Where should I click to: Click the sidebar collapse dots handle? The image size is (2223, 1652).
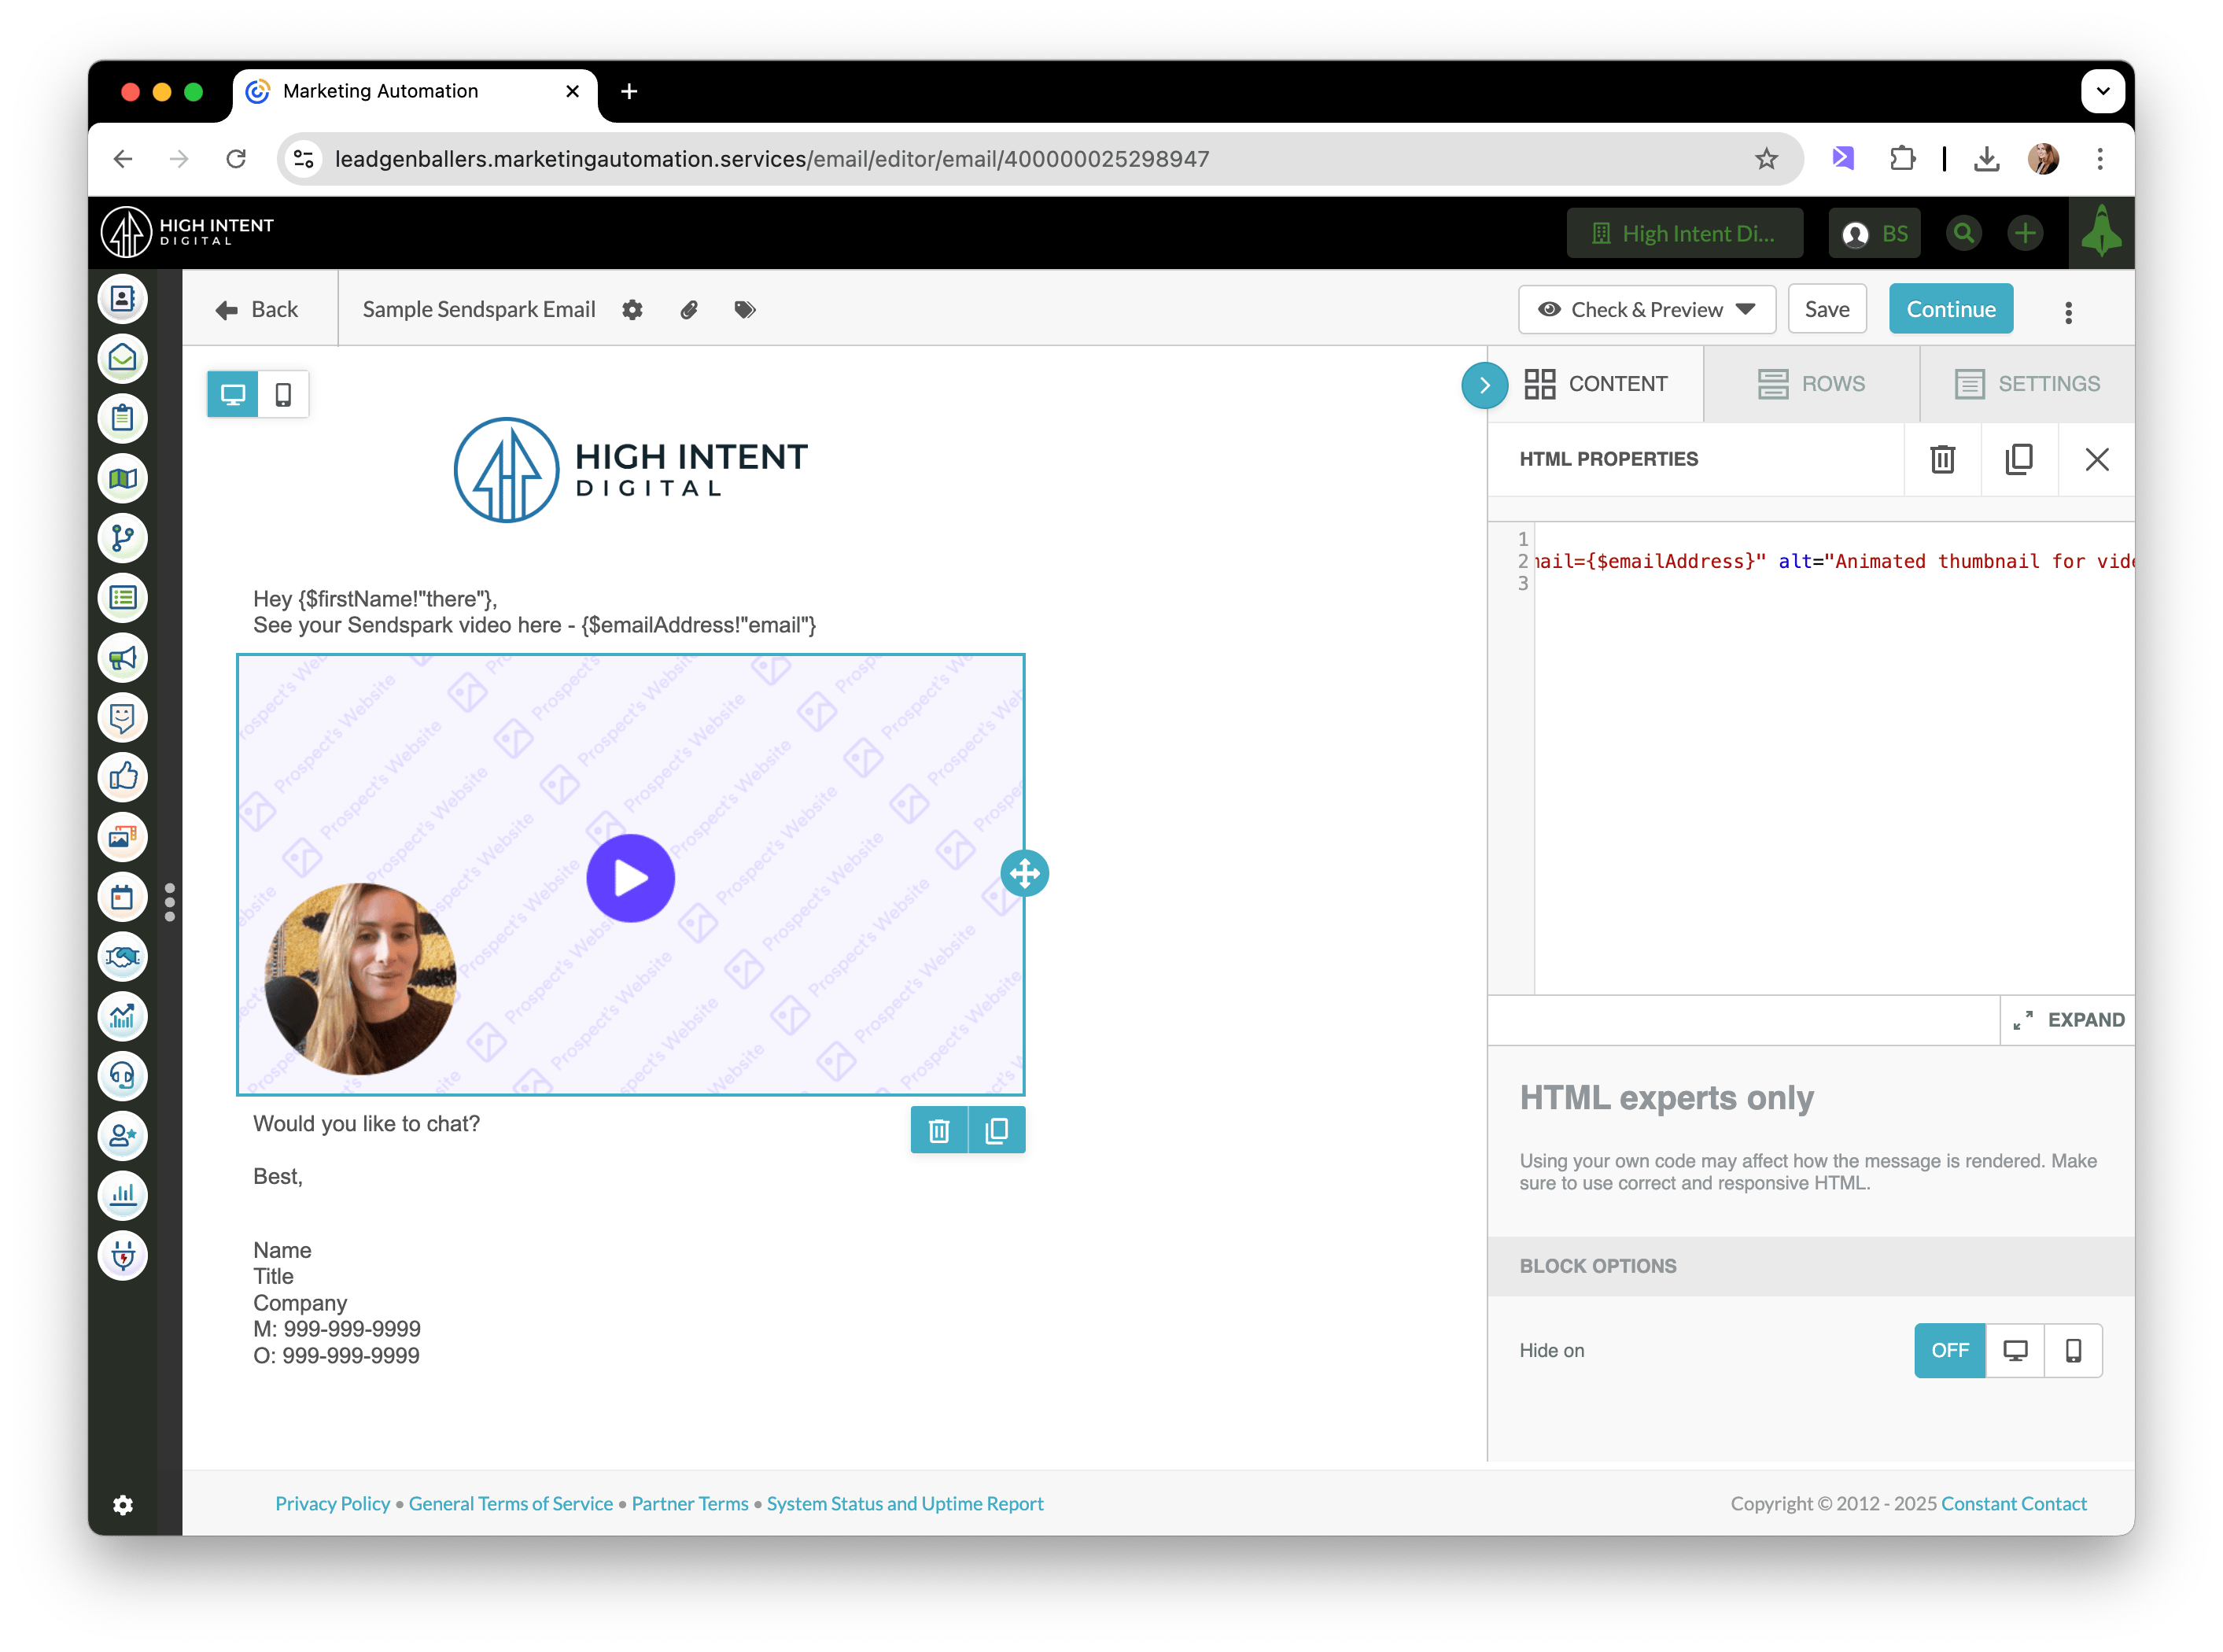click(170, 902)
